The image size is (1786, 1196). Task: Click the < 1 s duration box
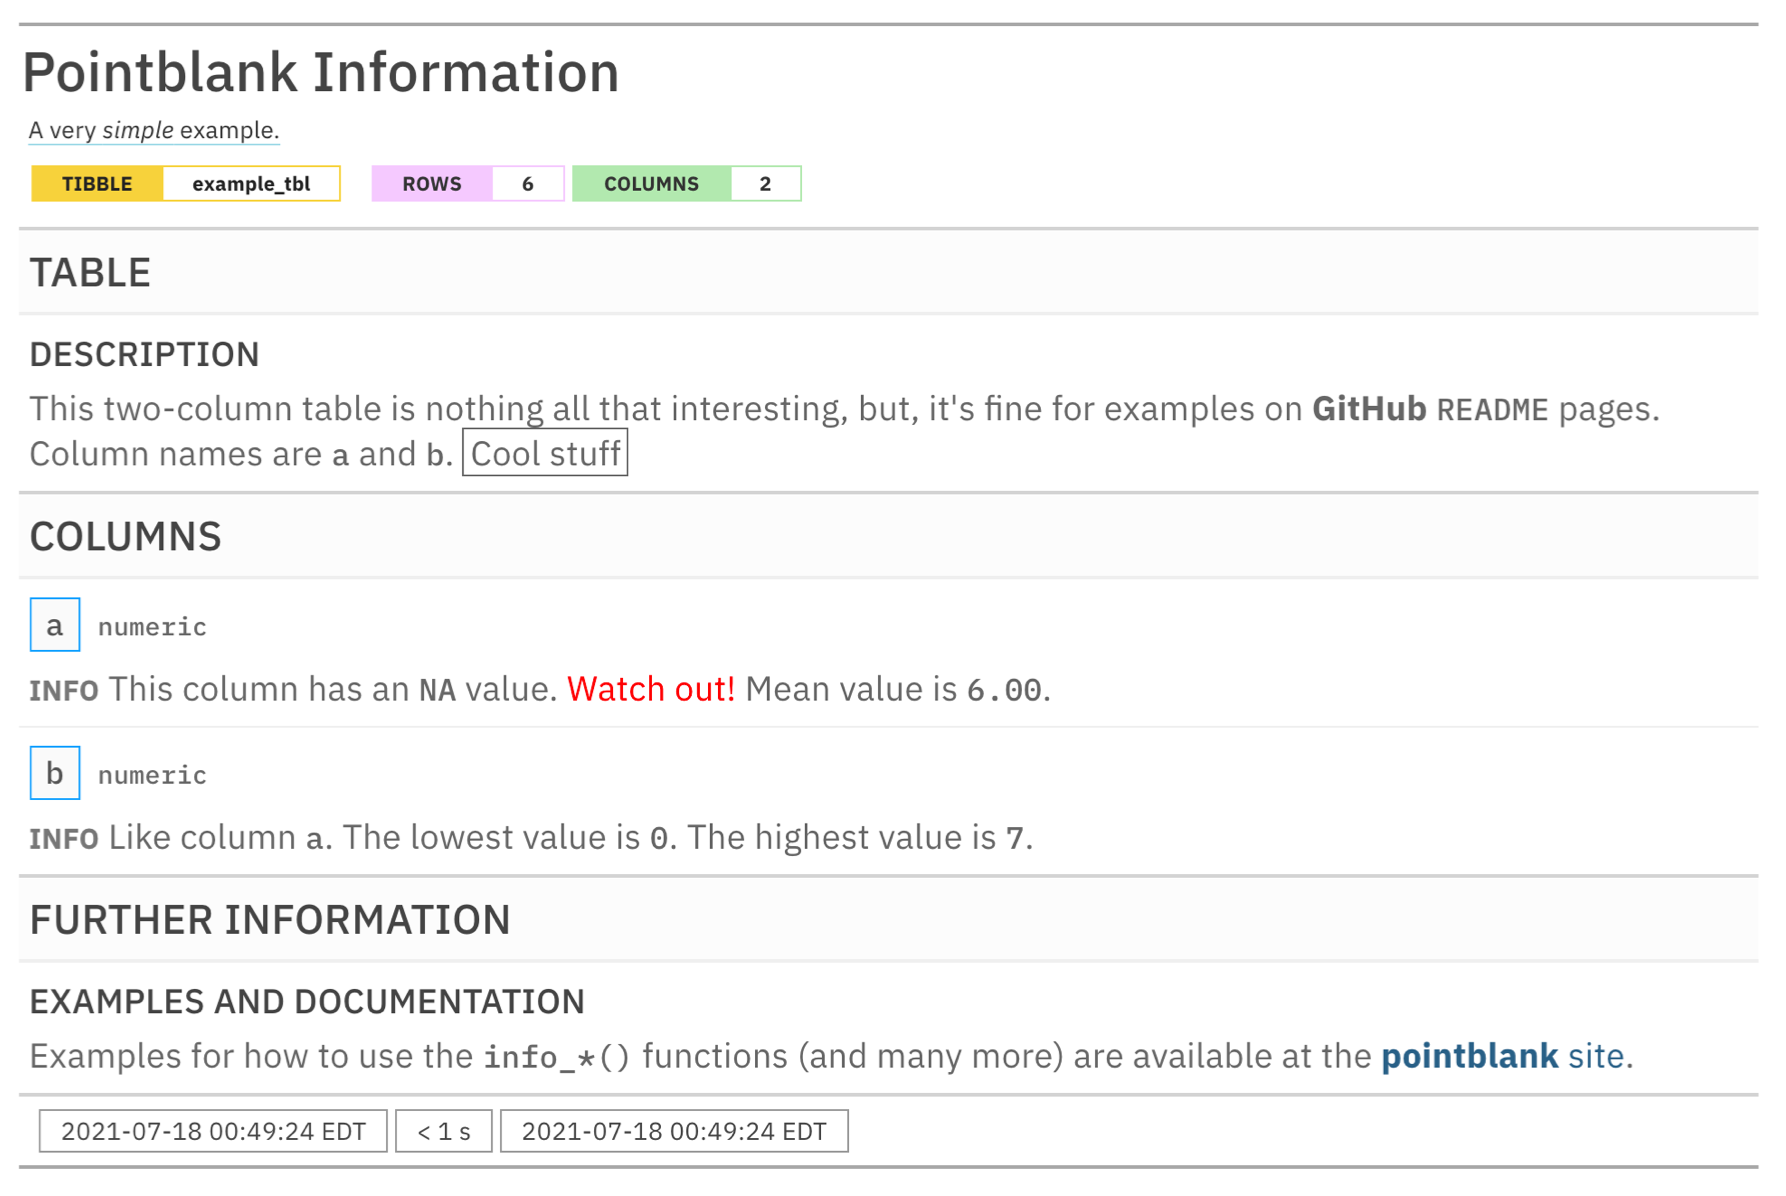pos(444,1131)
